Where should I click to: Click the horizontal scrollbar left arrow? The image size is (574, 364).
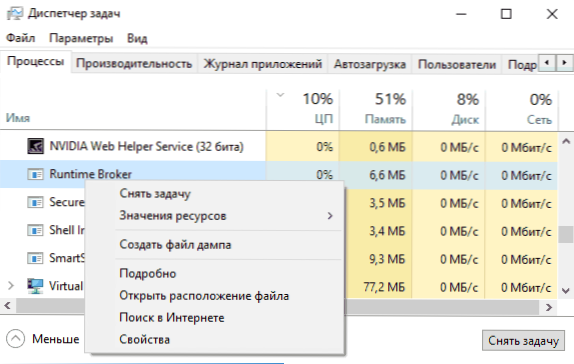[x=7, y=305]
